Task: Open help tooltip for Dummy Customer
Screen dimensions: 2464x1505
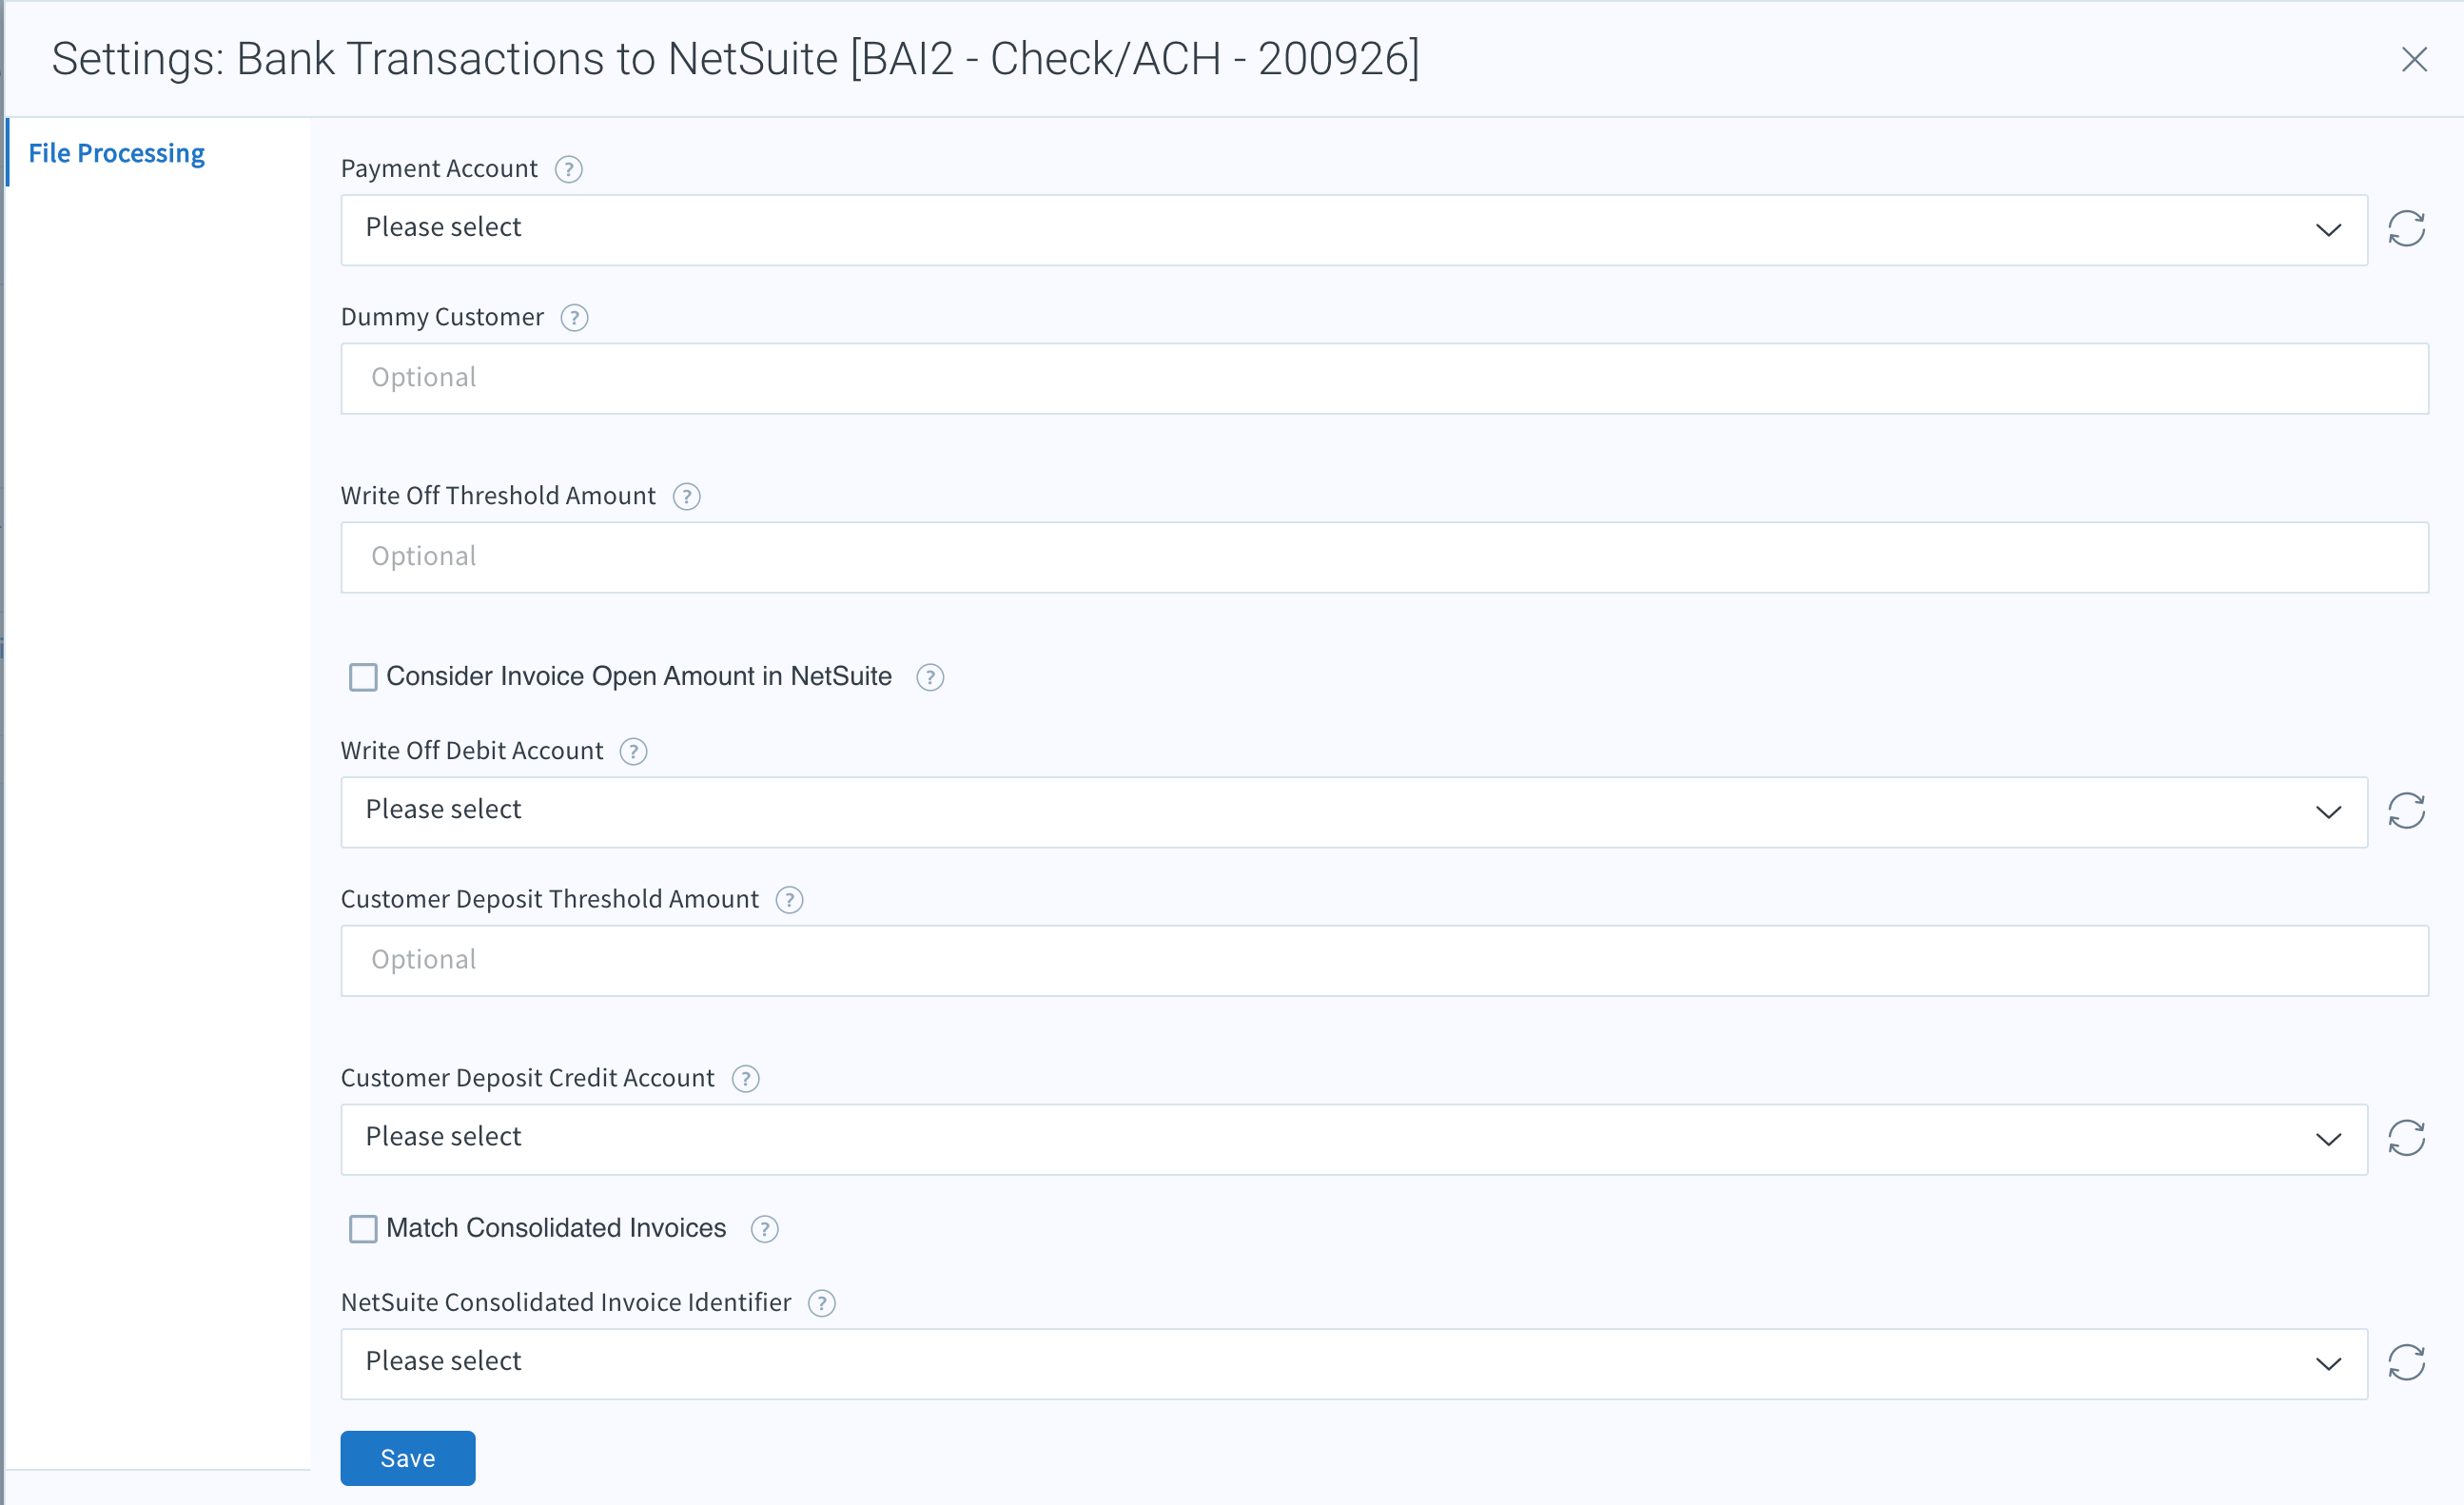Action: [x=574, y=318]
